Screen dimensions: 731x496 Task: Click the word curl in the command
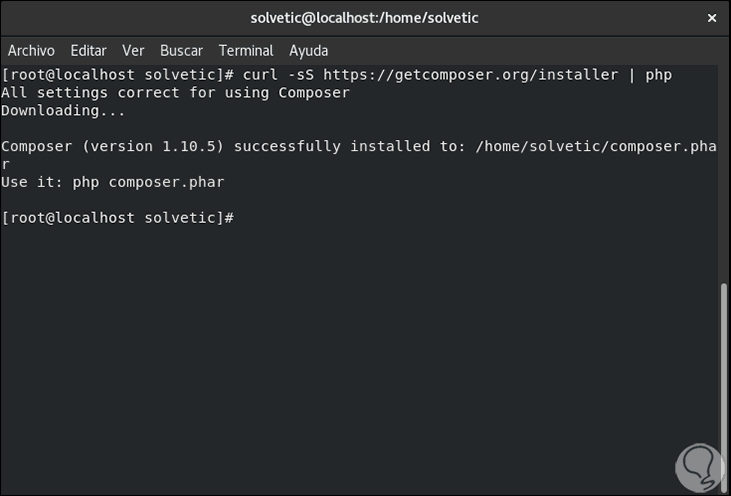pyautogui.click(x=260, y=75)
